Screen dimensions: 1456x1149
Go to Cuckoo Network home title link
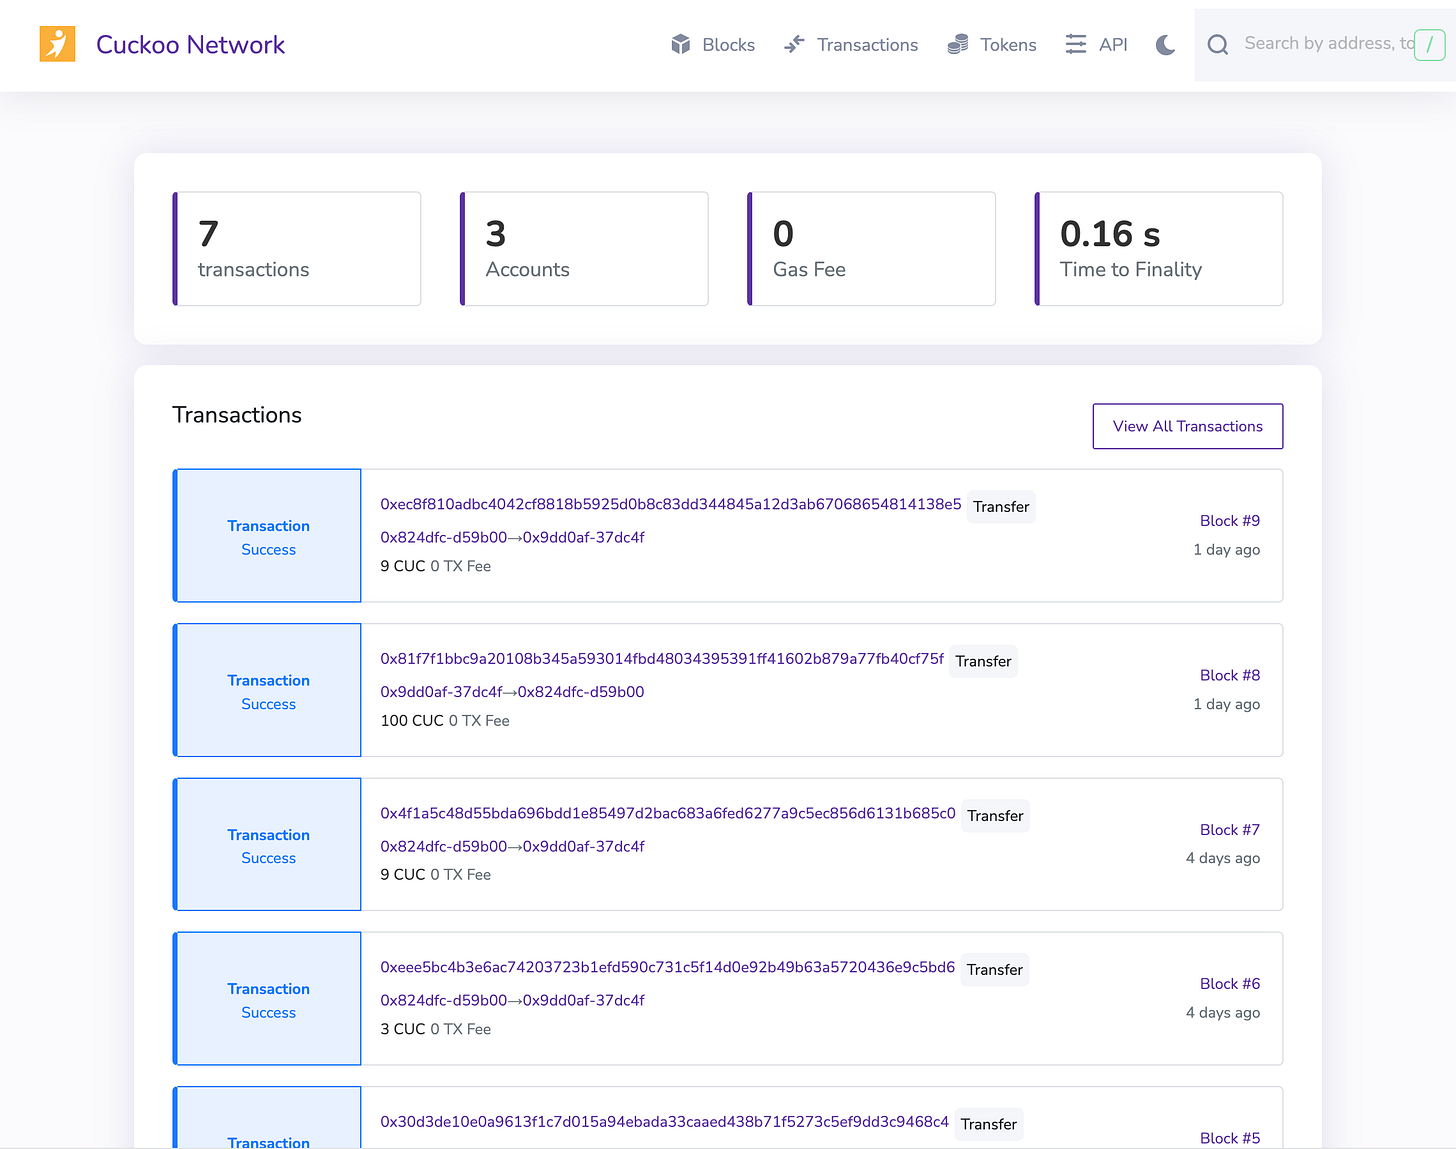[190, 45]
